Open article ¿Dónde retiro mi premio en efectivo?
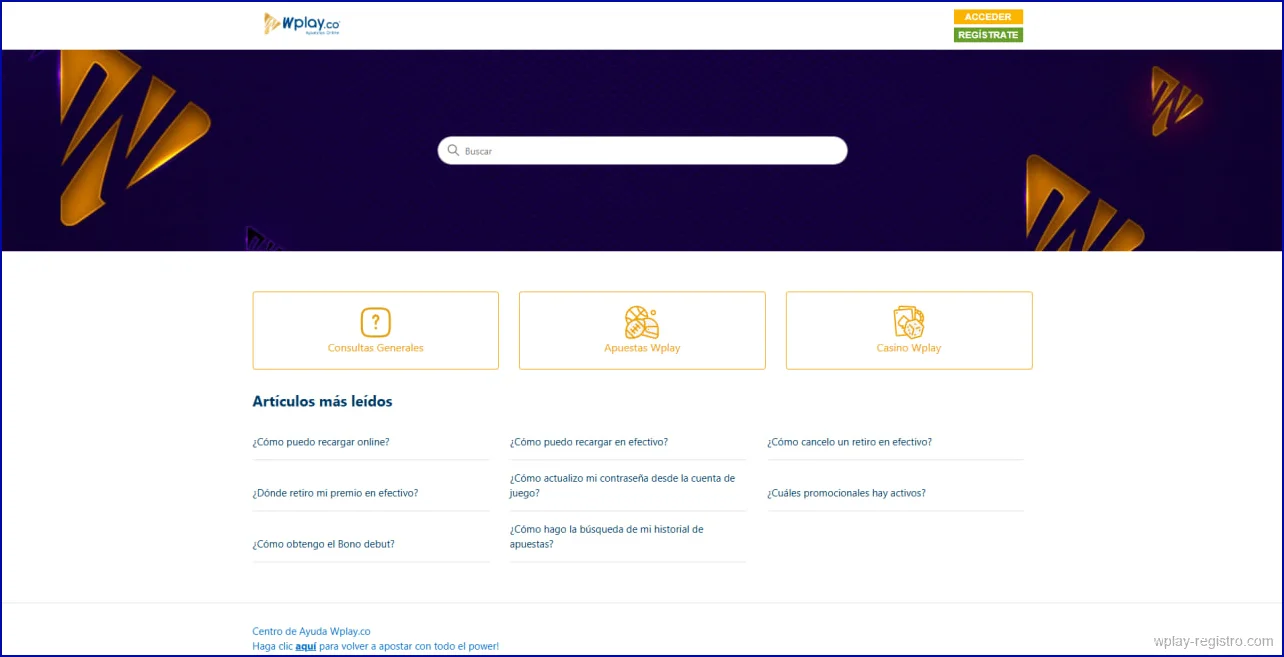Image resolution: width=1284 pixels, height=657 pixels. 335,493
